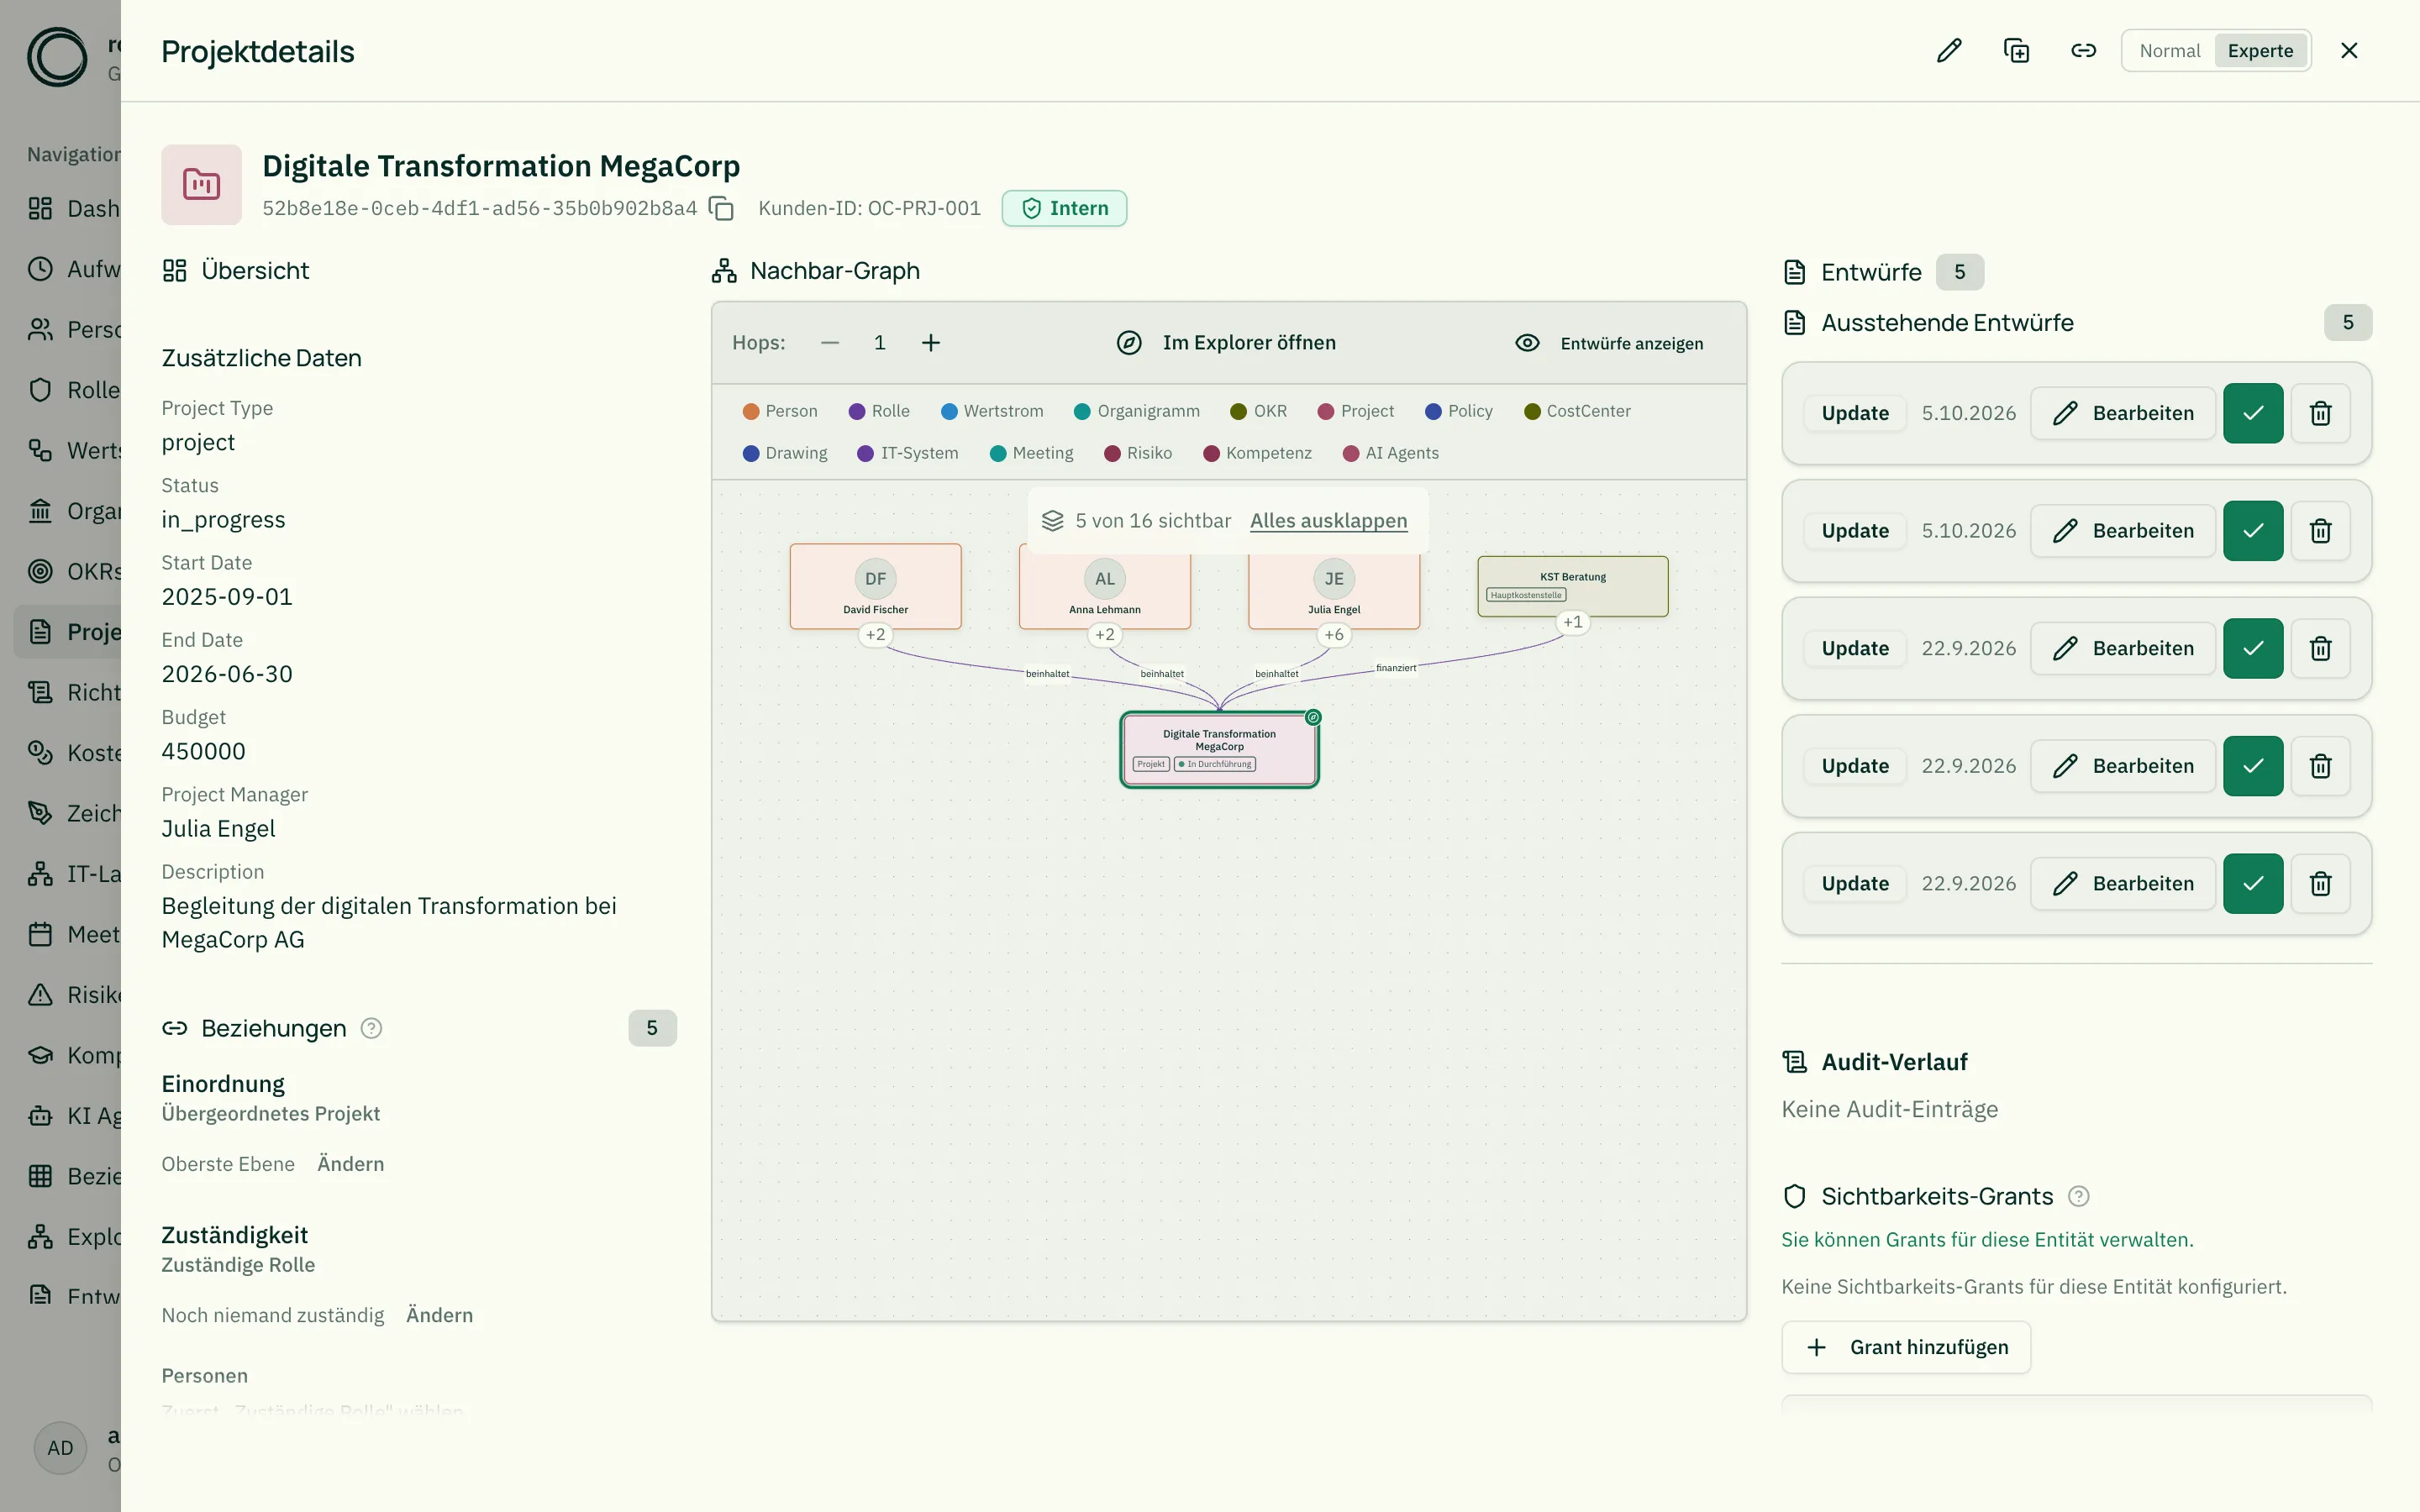Select the Digitale Transformation MegaCorp graph node

[x=1219, y=749]
